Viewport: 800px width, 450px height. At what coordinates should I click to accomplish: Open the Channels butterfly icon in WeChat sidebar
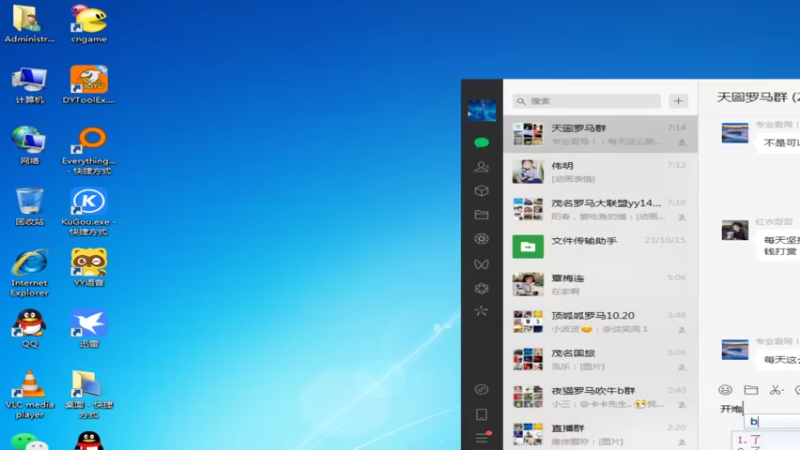point(482,264)
